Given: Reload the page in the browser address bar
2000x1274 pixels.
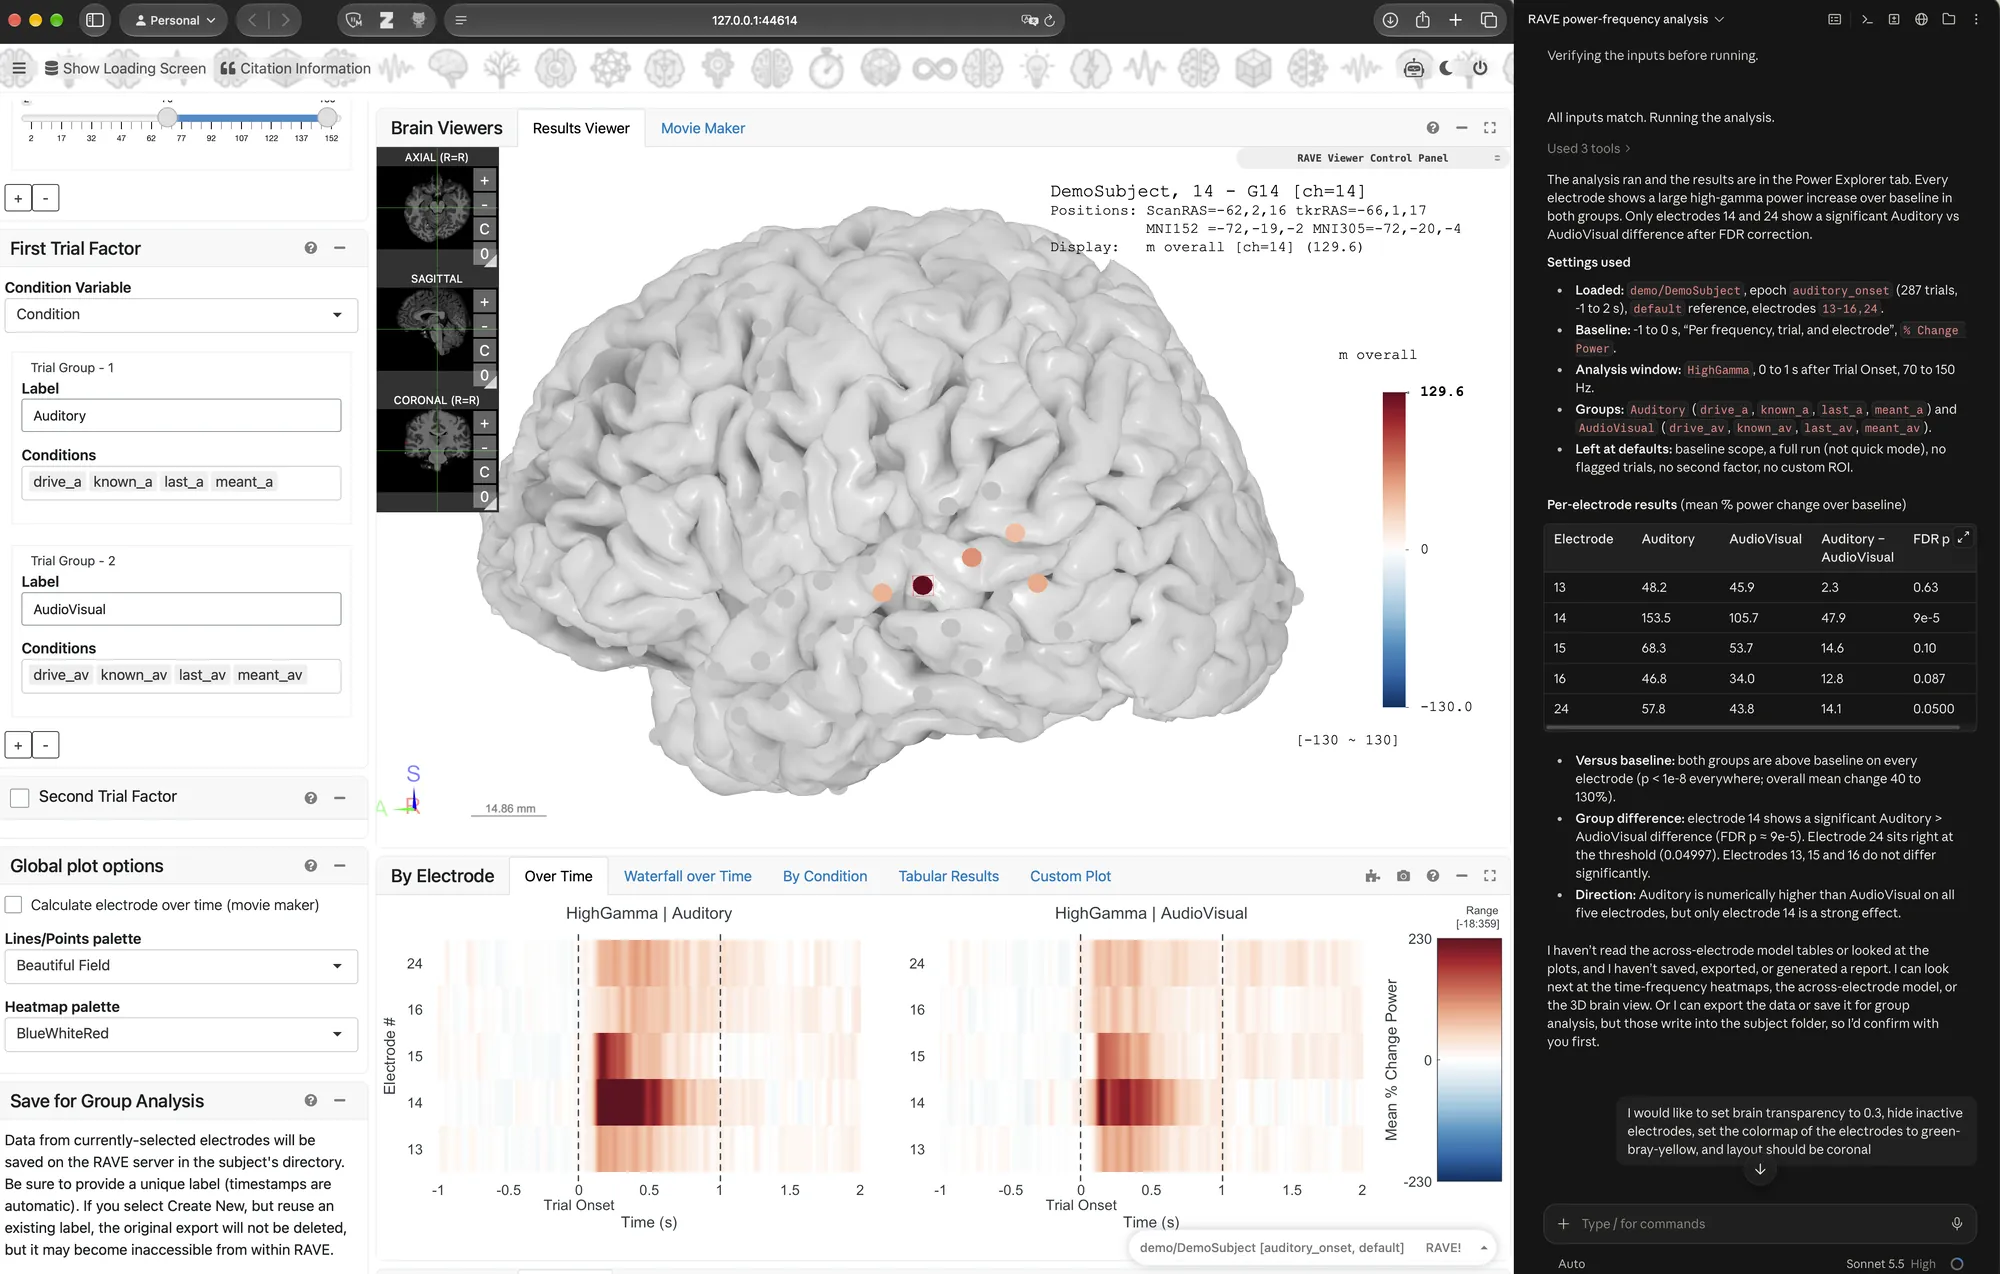Looking at the screenshot, I should (1049, 20).
